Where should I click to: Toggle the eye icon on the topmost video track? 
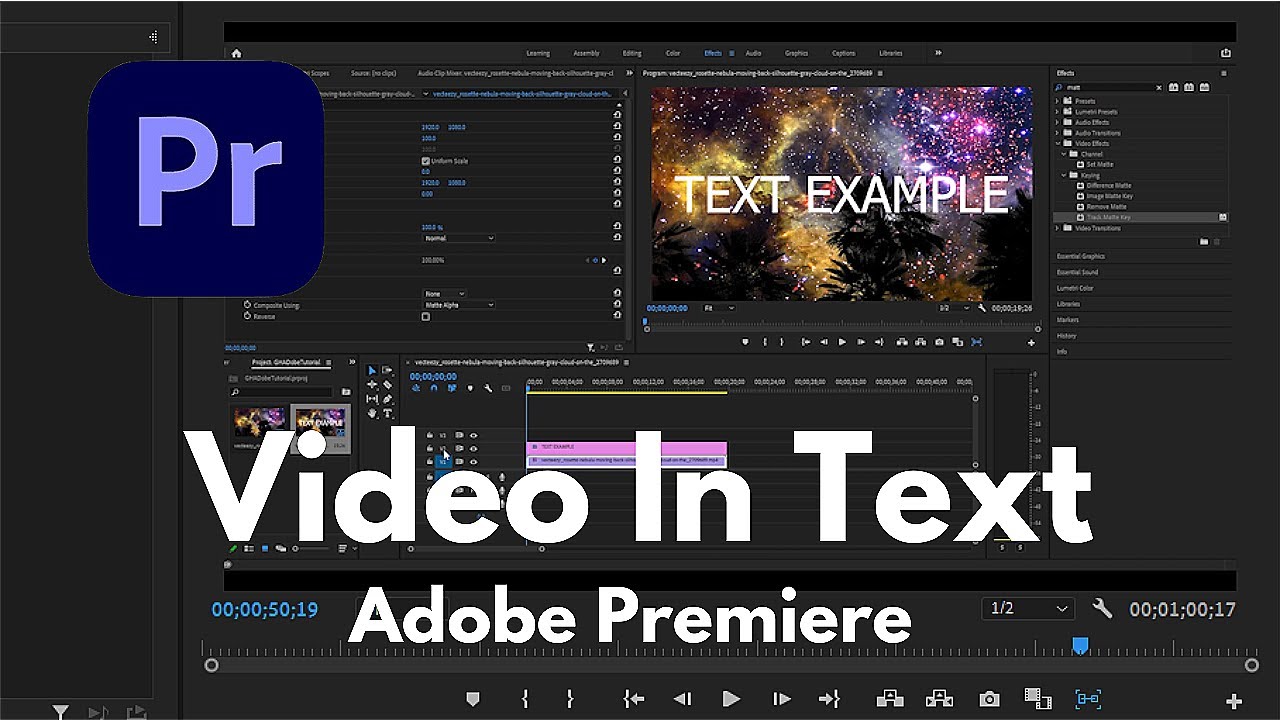tap(473, 435)
